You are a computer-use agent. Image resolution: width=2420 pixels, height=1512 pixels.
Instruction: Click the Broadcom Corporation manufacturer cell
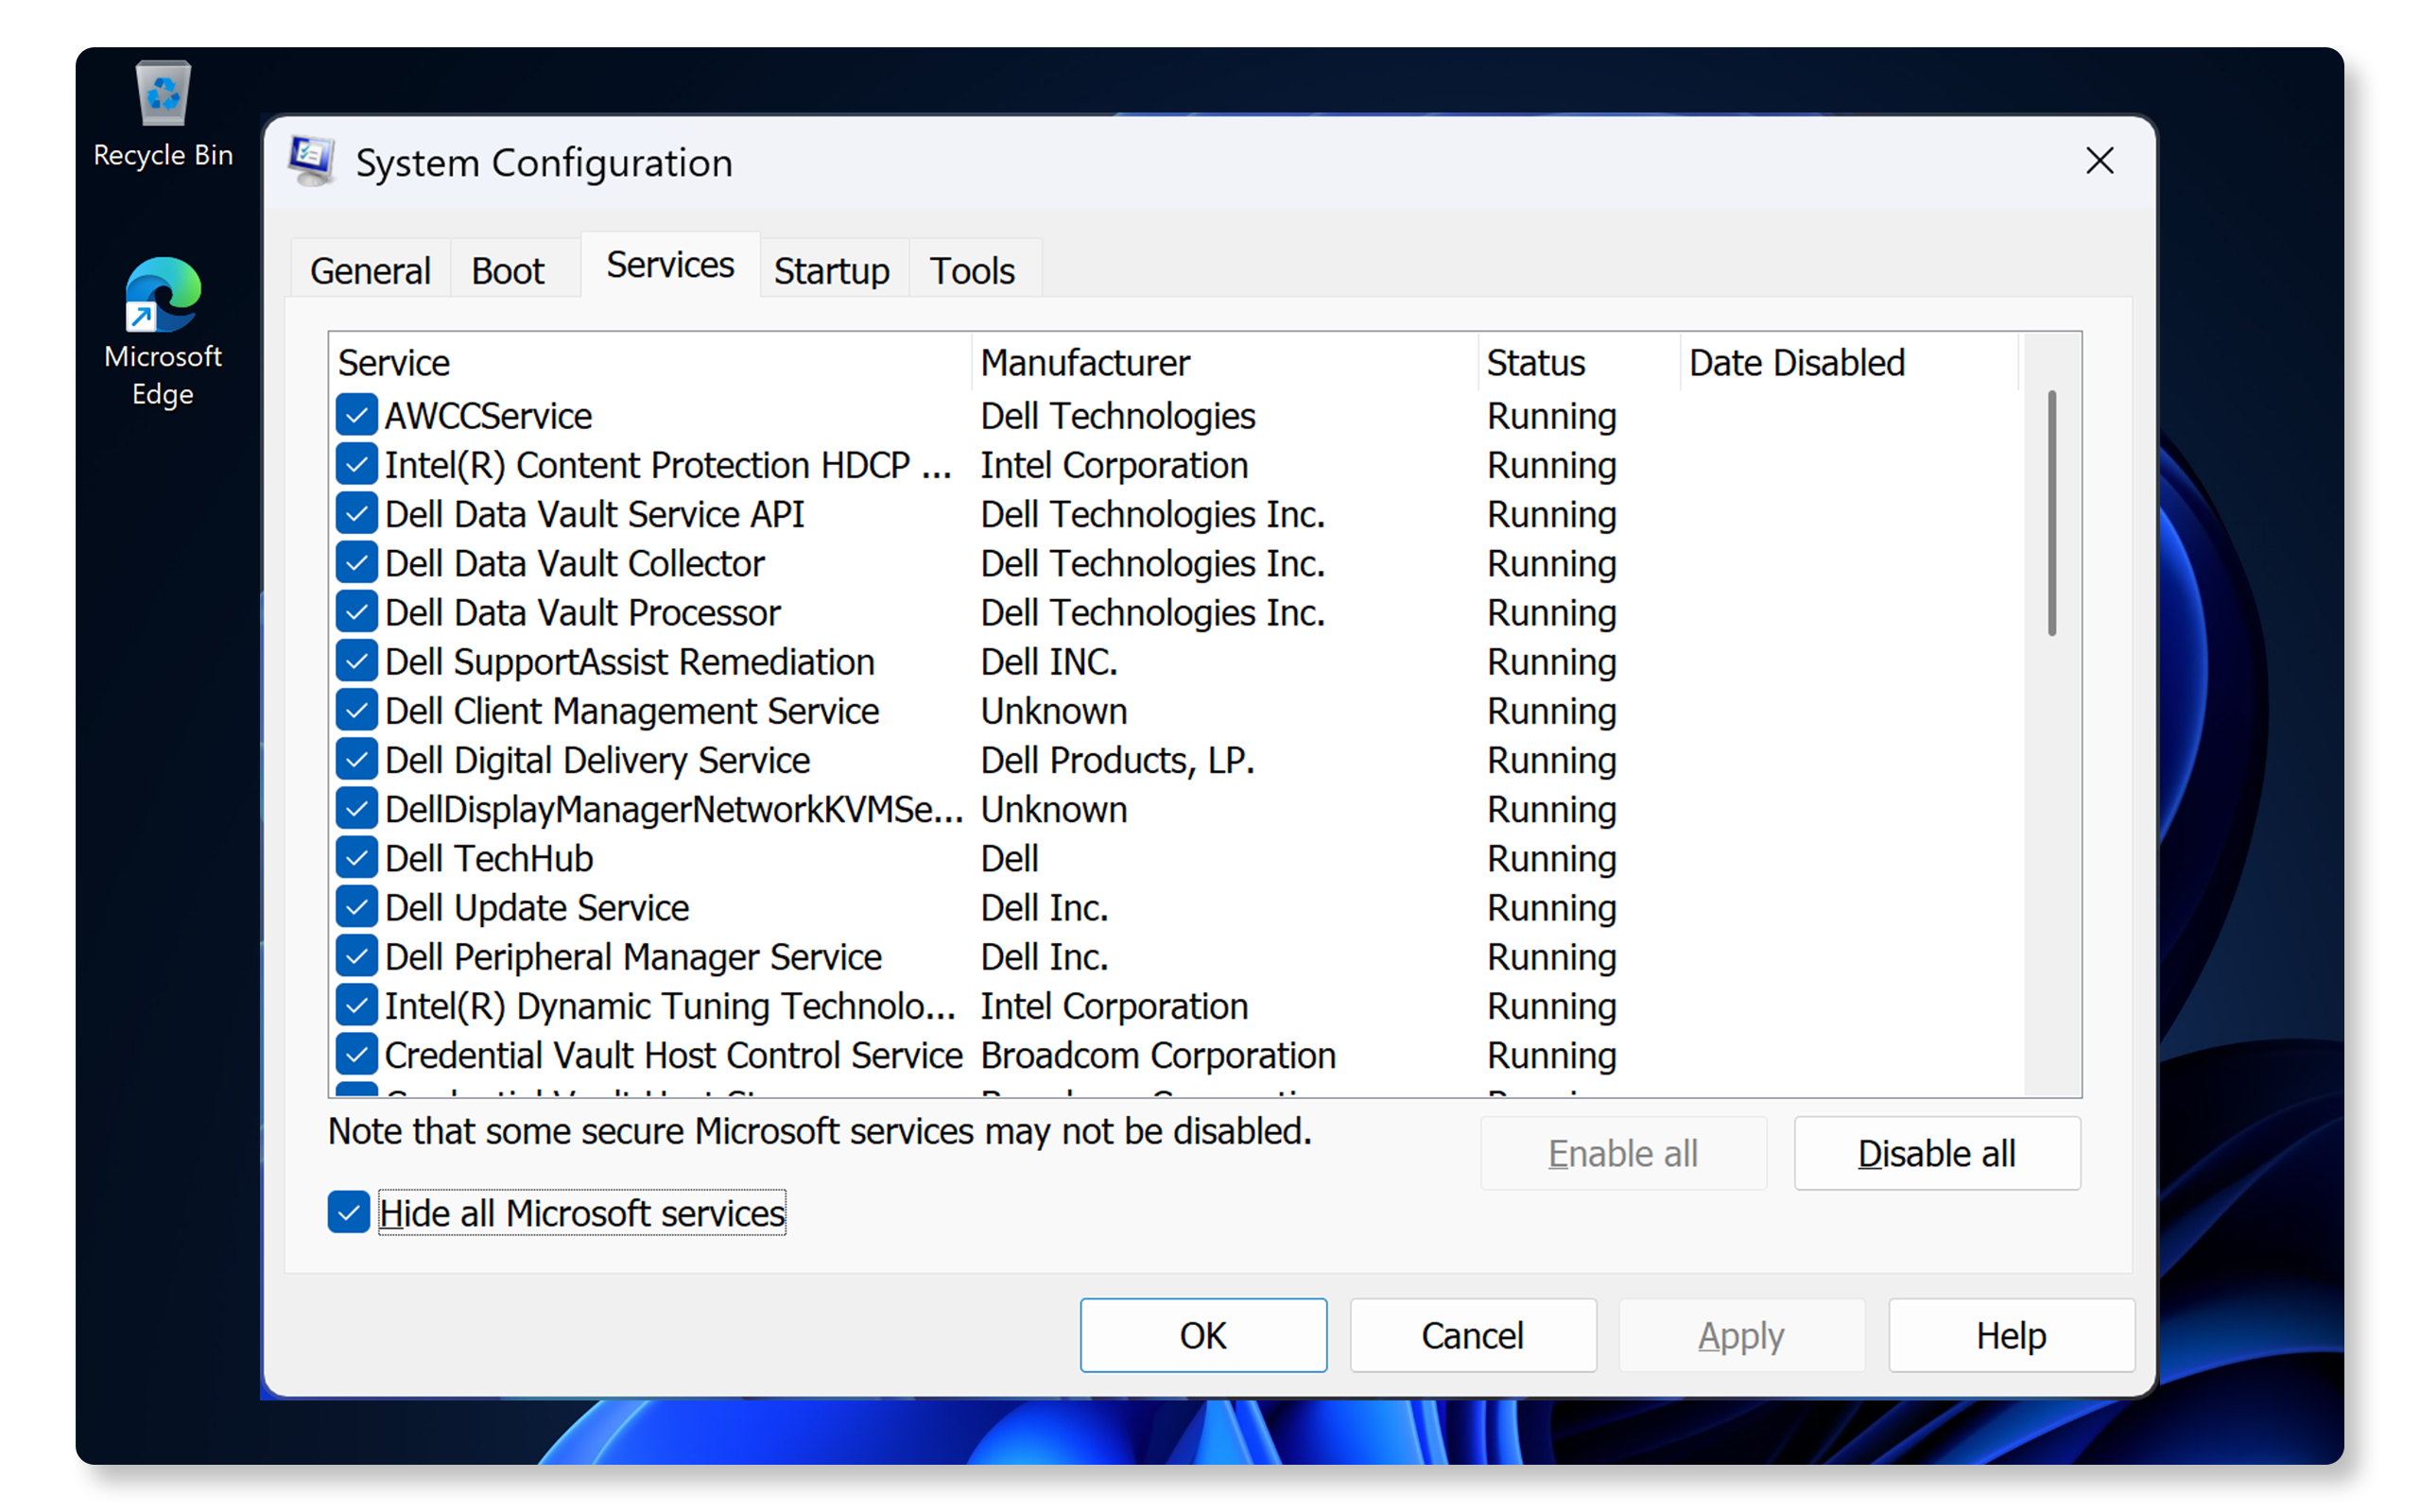tap(1158, 1056)
